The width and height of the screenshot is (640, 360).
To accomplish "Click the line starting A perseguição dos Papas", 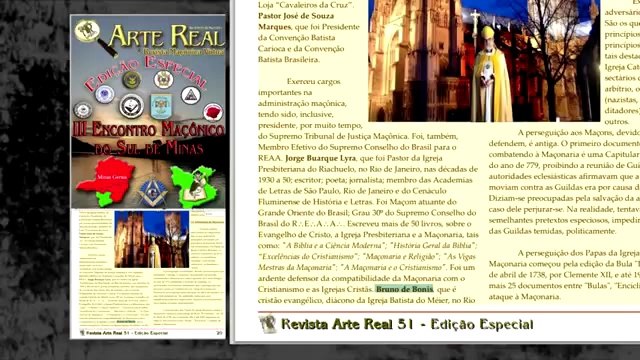I will point(579,253).
